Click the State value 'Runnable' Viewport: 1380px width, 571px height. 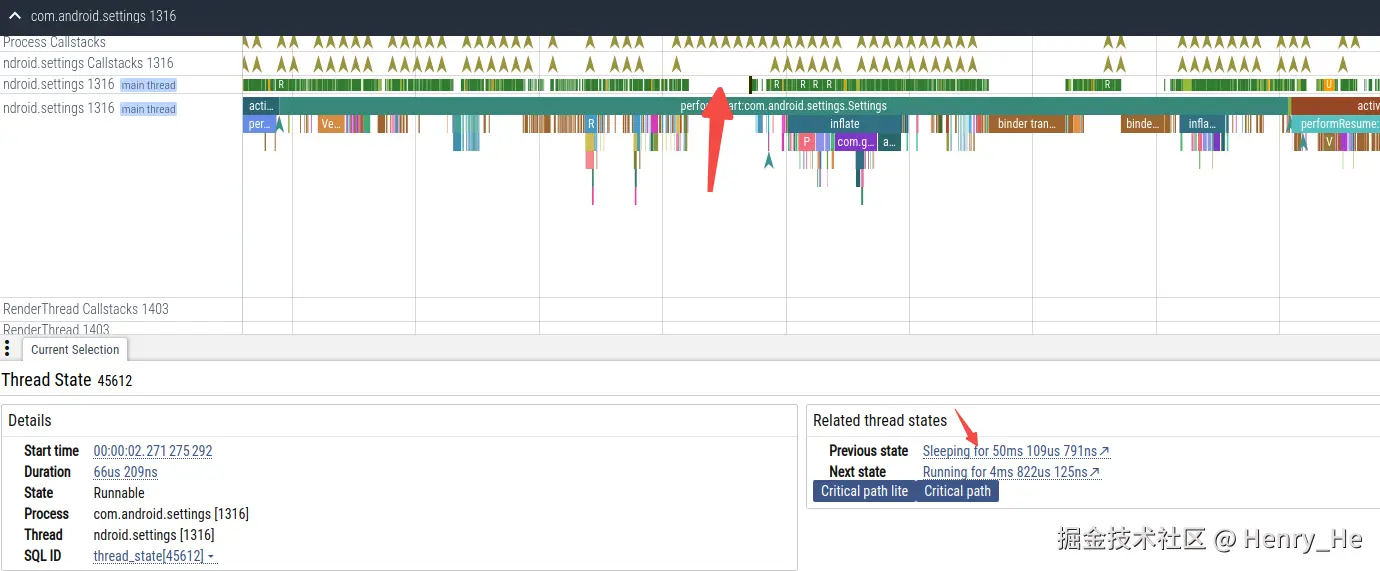point(119,493)
